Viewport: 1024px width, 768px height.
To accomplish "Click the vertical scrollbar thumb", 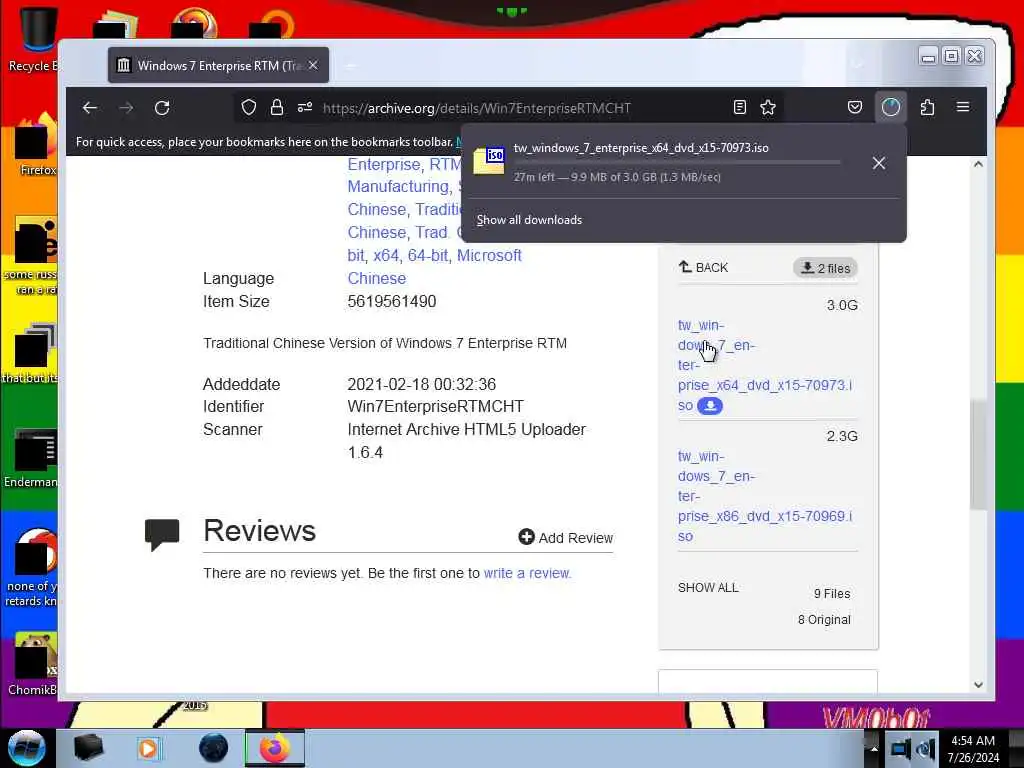I will (x=978, y=454).
